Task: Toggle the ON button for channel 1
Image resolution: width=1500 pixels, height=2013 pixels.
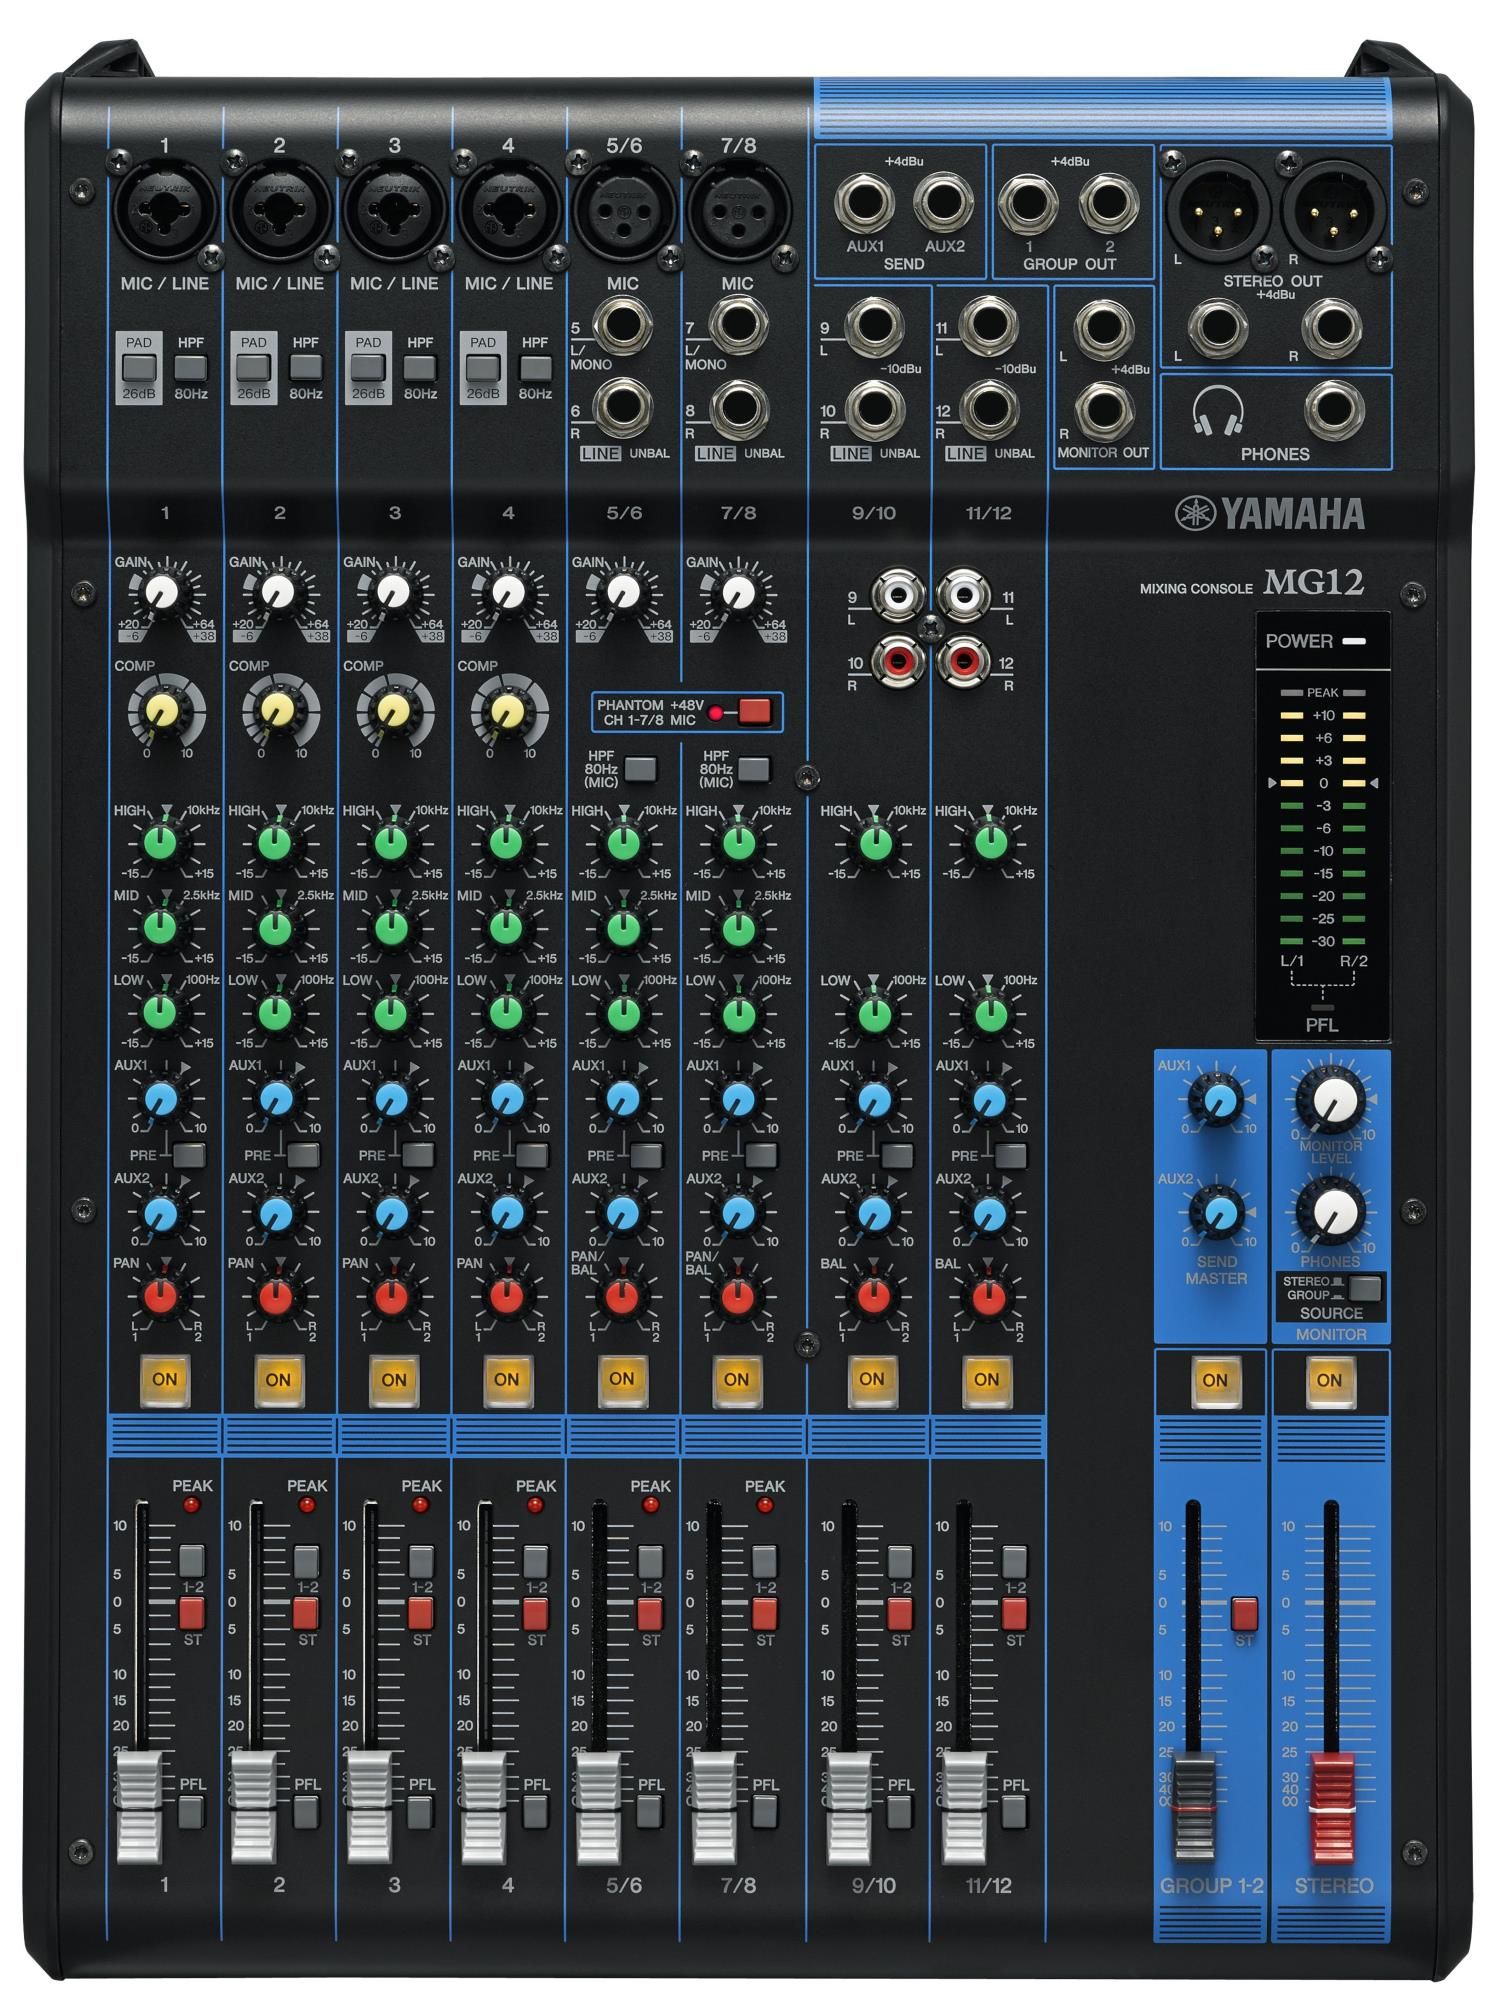Action: [x=164, y=1380]
